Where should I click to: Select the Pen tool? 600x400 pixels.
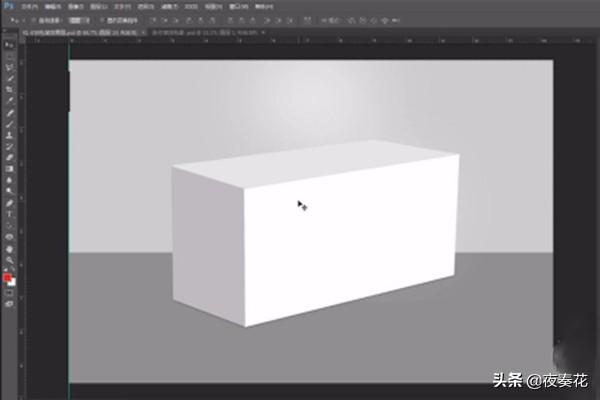click(10, 203)
